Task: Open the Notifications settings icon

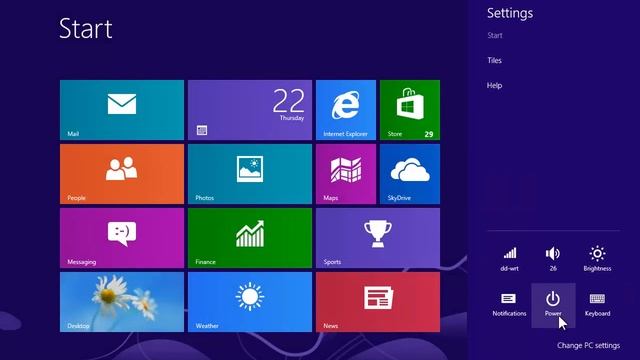Action: [x=509, y=305]
